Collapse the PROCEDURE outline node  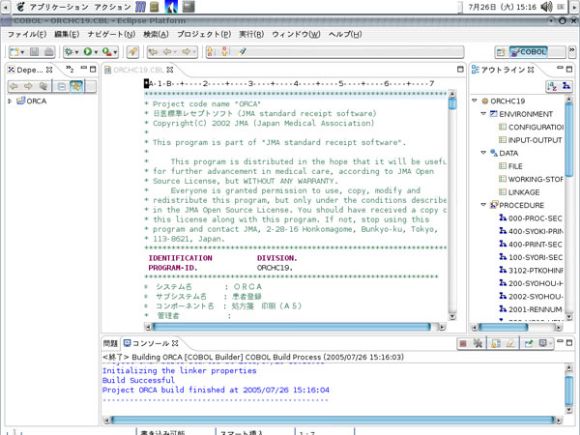483,205
